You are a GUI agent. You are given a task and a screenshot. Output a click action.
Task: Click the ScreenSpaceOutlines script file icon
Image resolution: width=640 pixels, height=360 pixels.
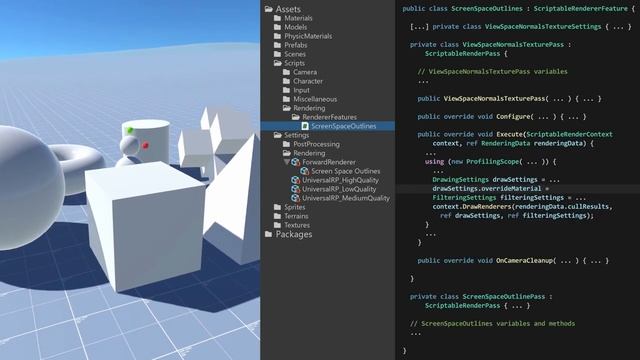[305, 126]
